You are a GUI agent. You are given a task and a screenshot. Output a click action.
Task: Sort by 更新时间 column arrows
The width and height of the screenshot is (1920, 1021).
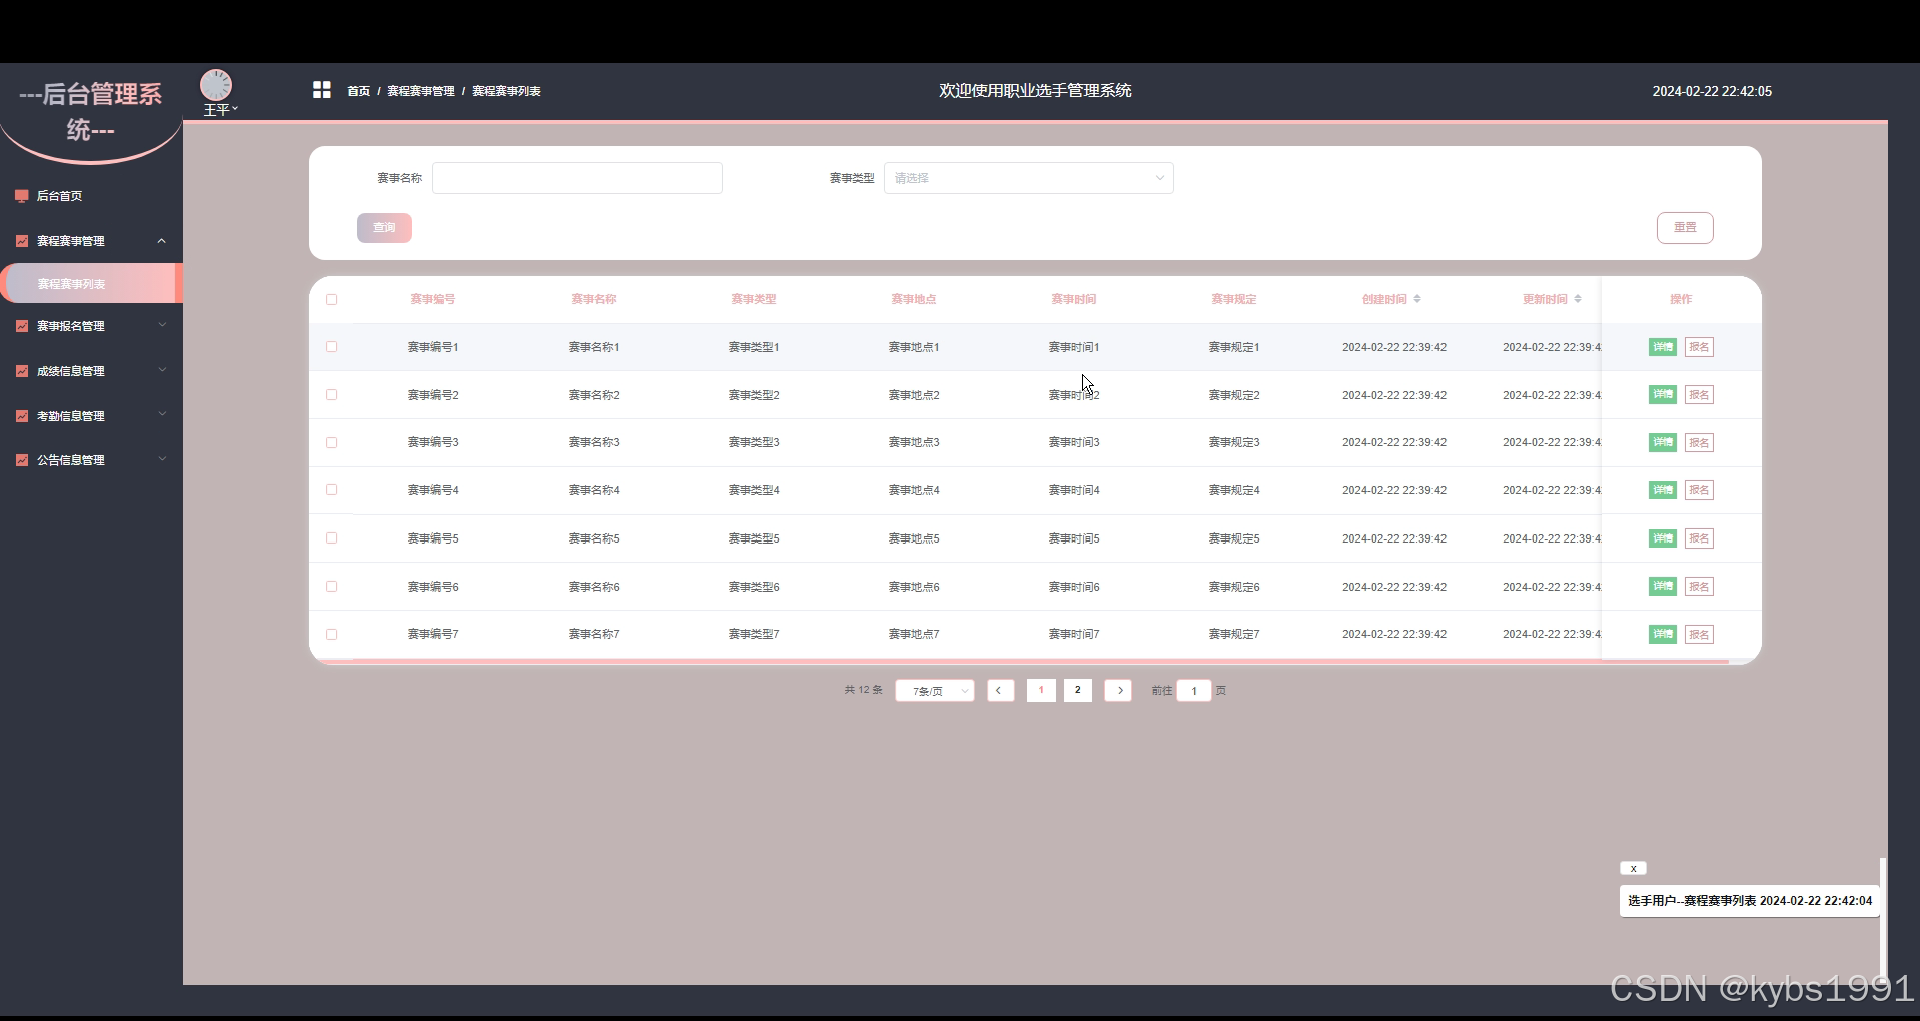(x=1578, y=299)
